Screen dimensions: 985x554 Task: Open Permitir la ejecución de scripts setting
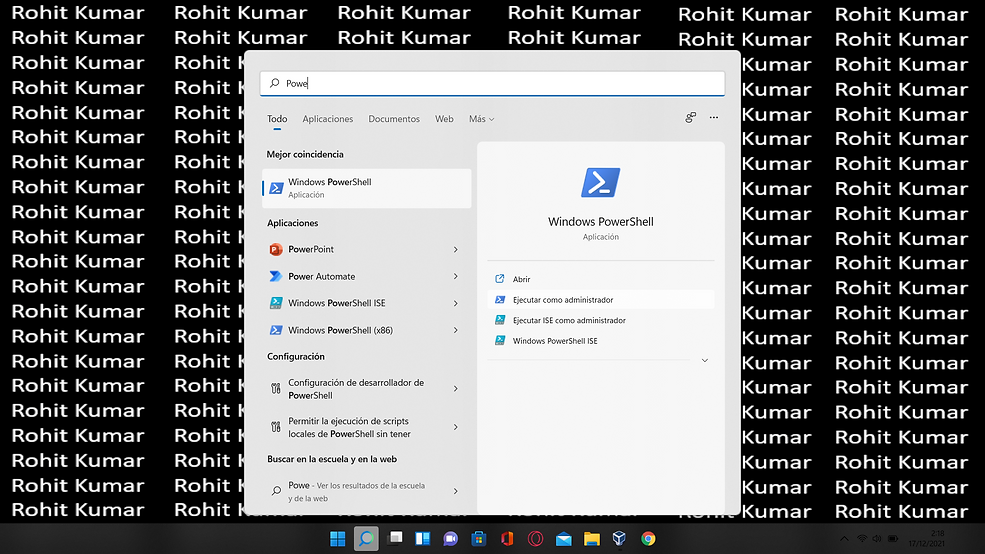click(366, 427)
